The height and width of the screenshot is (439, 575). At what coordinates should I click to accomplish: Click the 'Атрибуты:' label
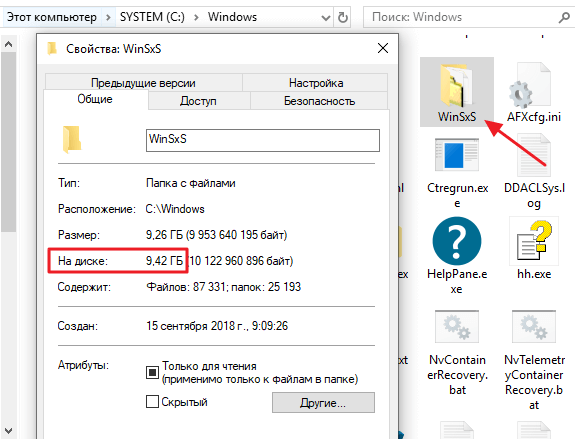pos(83,365)
